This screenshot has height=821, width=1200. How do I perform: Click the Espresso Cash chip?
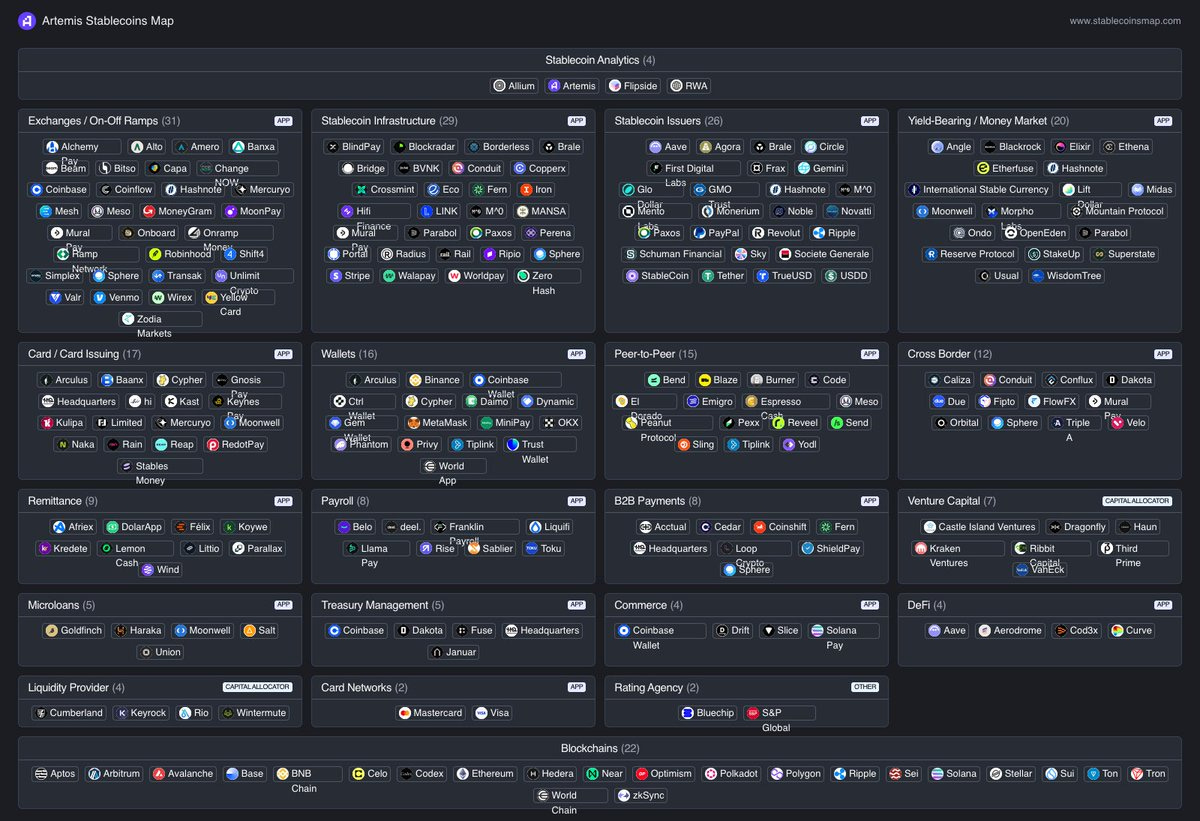786,402
